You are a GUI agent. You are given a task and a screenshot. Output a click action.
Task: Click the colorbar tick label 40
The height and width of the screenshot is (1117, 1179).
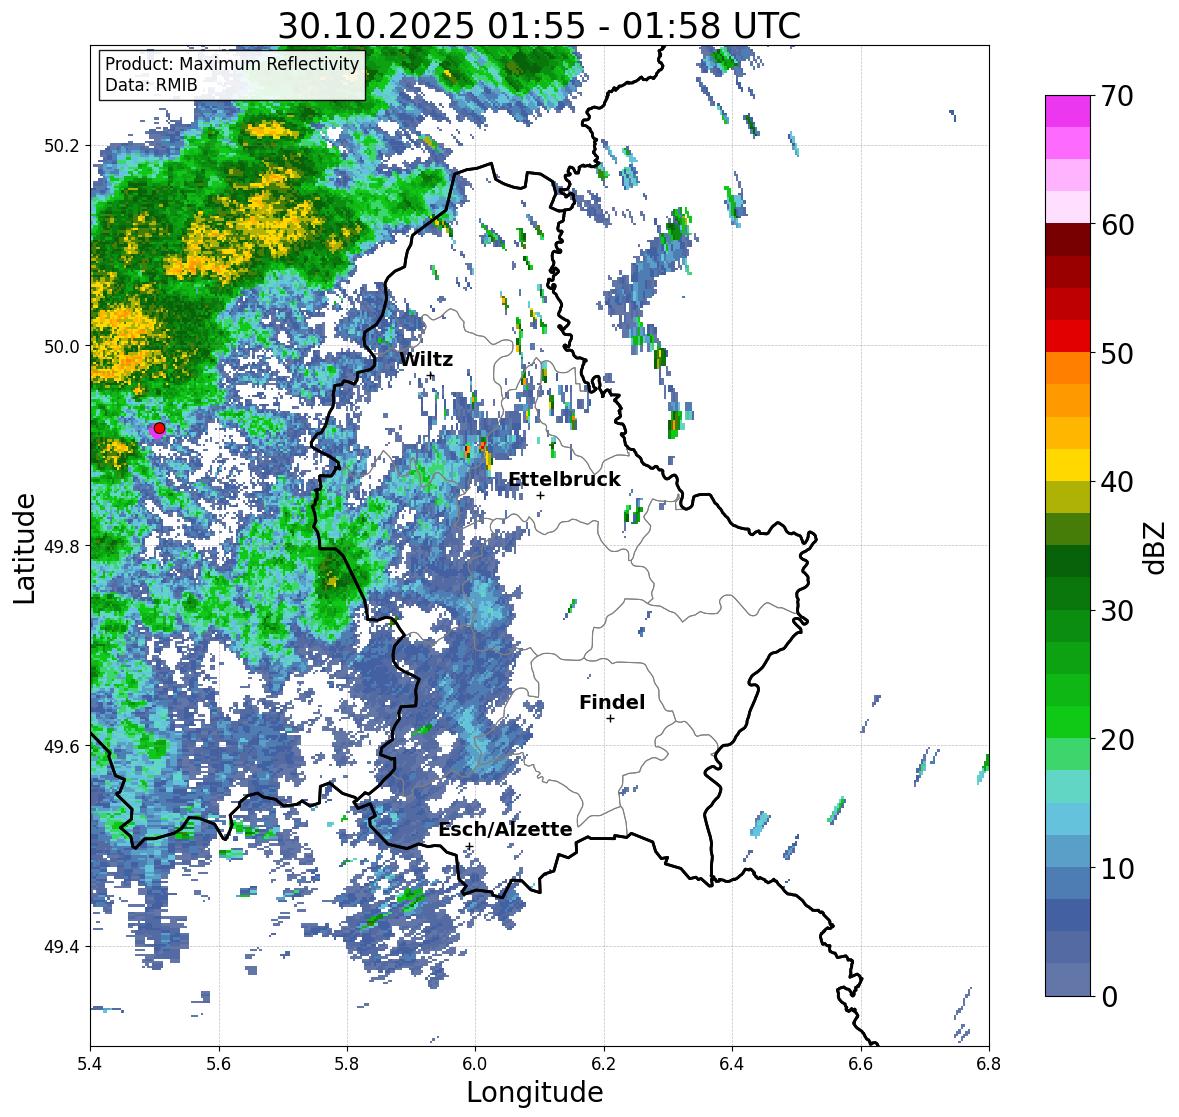[1117, 482]
